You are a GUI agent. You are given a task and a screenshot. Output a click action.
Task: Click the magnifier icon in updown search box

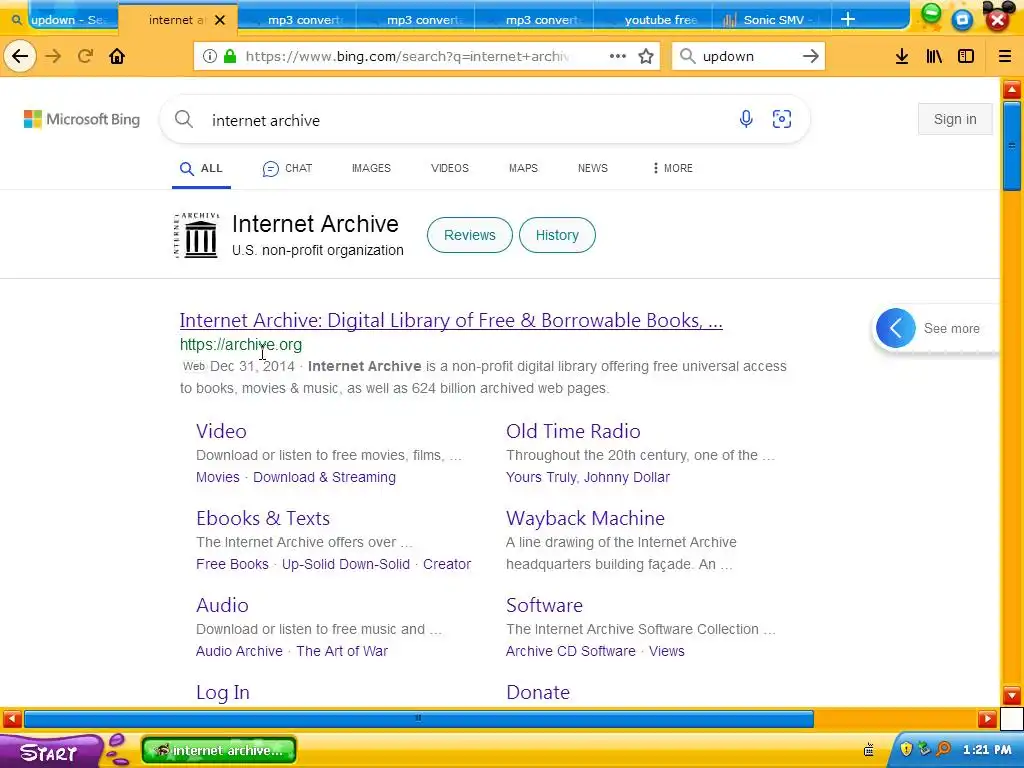[687, 56]
